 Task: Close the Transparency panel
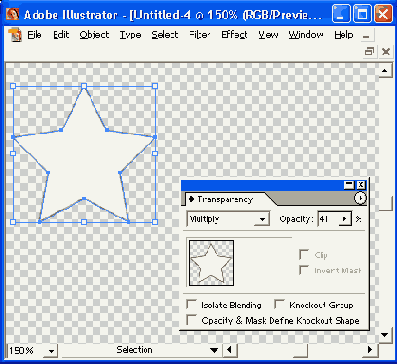[361, 185]
